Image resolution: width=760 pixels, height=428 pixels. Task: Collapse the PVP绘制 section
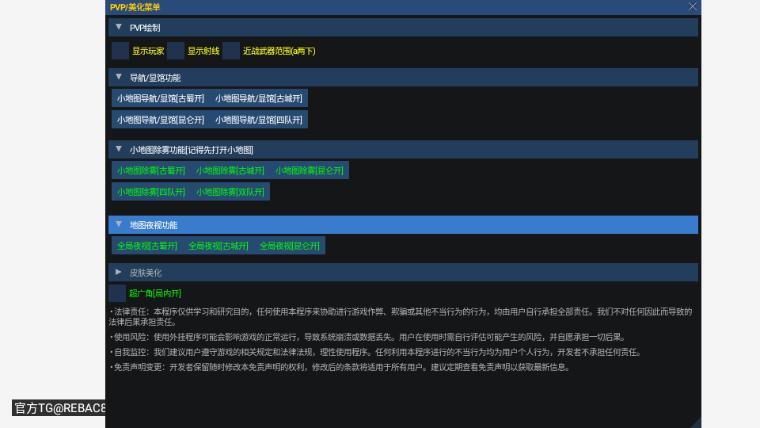pyautogui.click(x=119, y=28)
